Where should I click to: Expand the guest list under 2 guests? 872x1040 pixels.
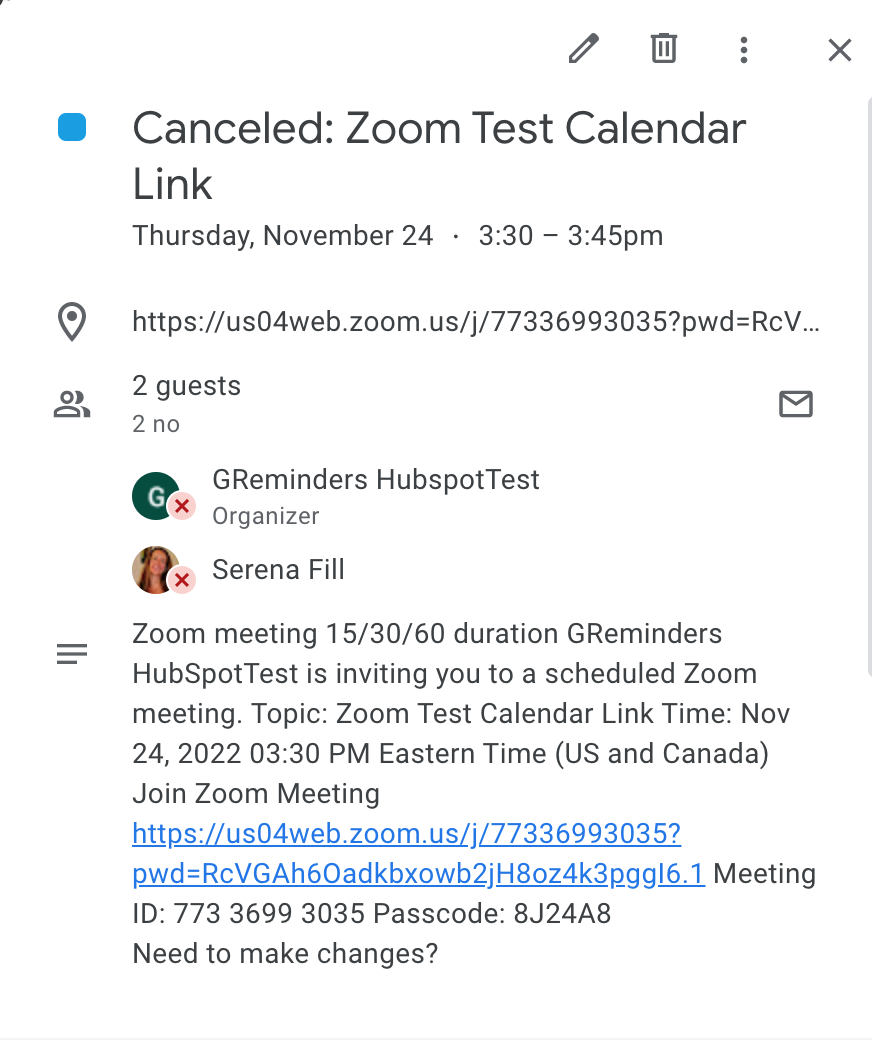(186, 385)
